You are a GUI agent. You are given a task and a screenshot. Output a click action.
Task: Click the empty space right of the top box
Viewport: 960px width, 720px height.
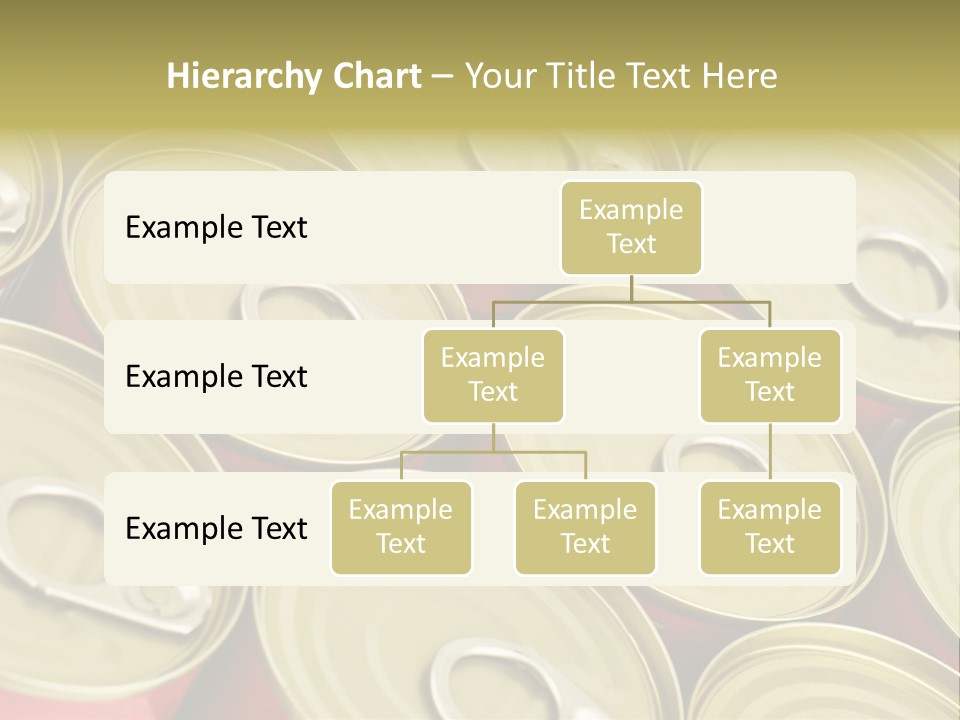(x=778, y=228)
